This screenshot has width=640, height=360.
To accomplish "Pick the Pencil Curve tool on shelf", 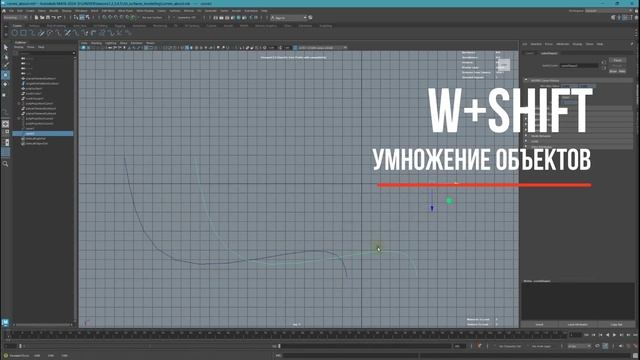I will [x=42, y=33].
